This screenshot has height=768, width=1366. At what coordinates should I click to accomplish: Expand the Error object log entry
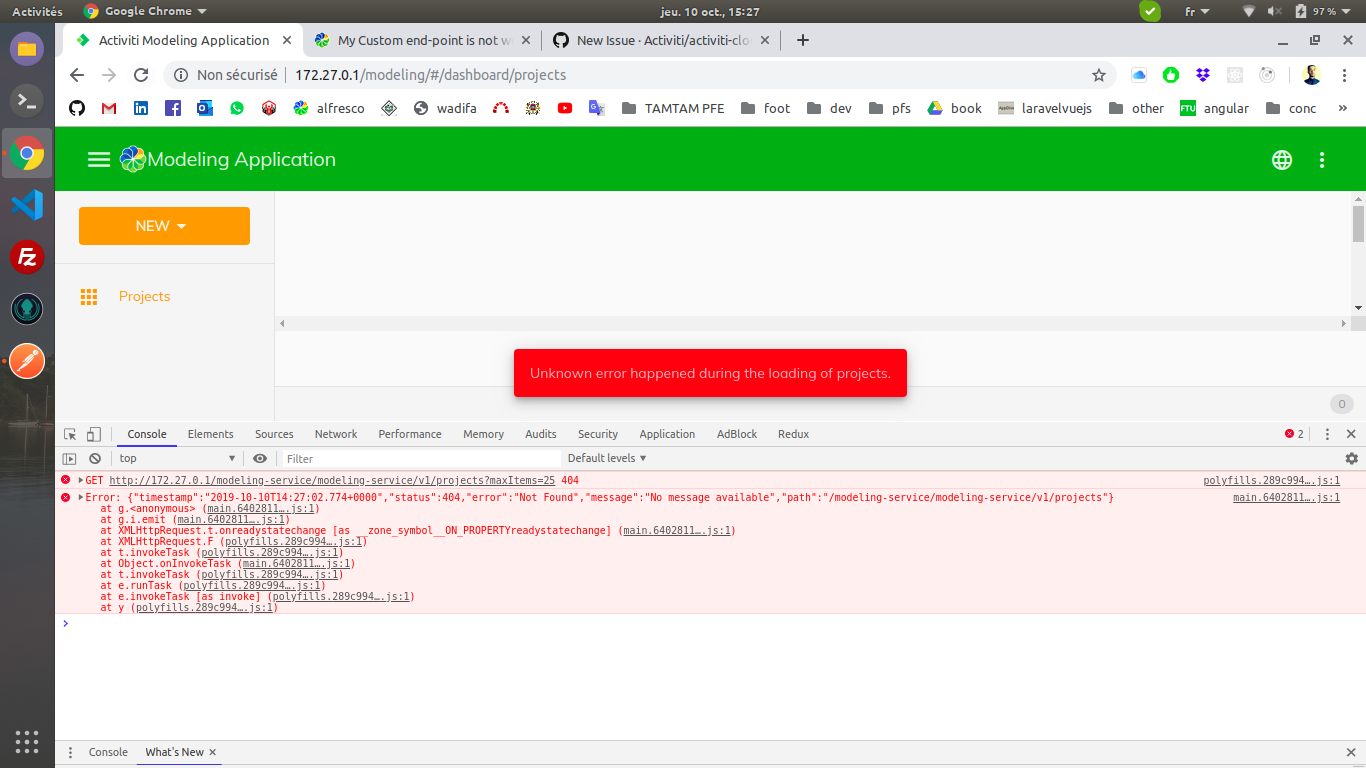81,497
